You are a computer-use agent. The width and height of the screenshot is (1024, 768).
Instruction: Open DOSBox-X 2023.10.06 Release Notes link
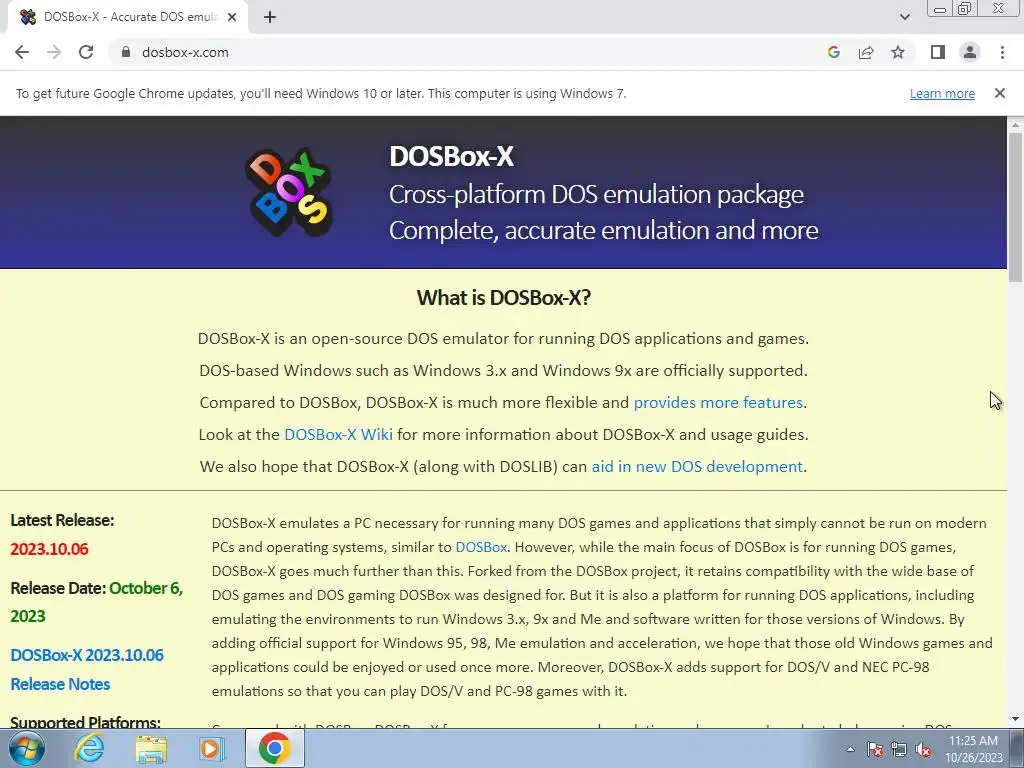click(x=87, y=669)
